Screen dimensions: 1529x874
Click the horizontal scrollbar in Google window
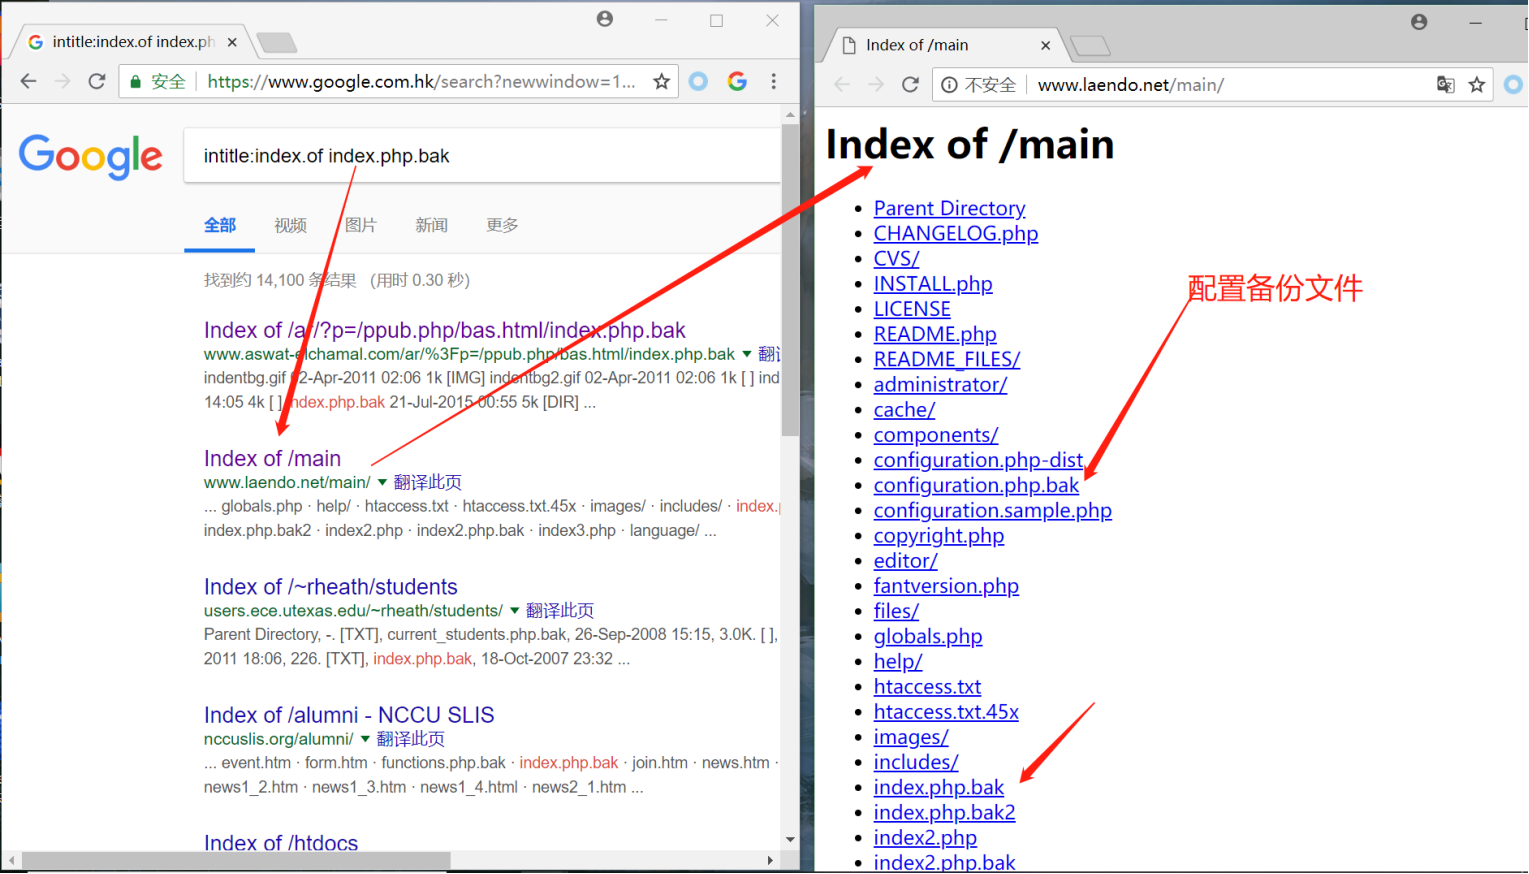pyautogui.click(x=236, y=860)
